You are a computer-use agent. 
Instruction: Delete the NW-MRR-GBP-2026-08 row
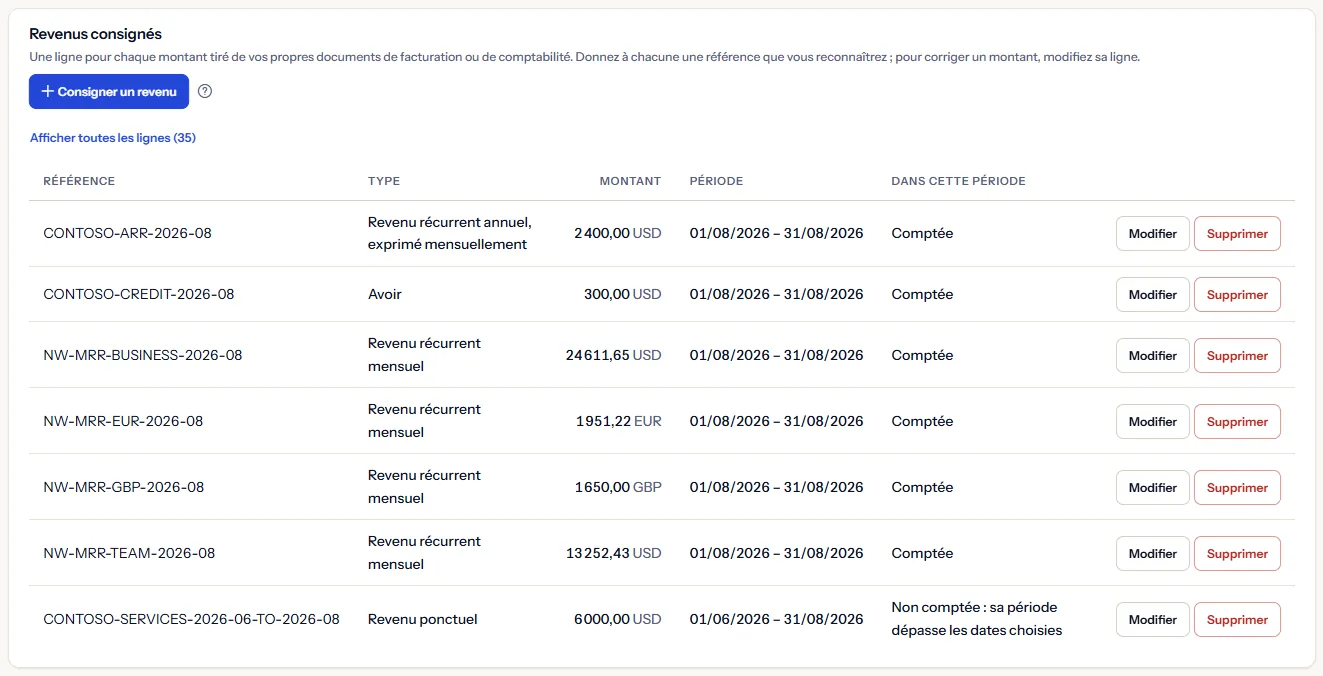[1237, 488]
